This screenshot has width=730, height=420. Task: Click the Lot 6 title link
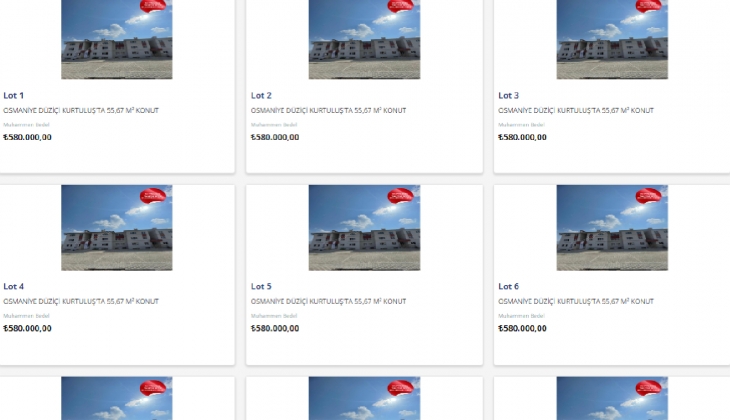click(508, 286)
